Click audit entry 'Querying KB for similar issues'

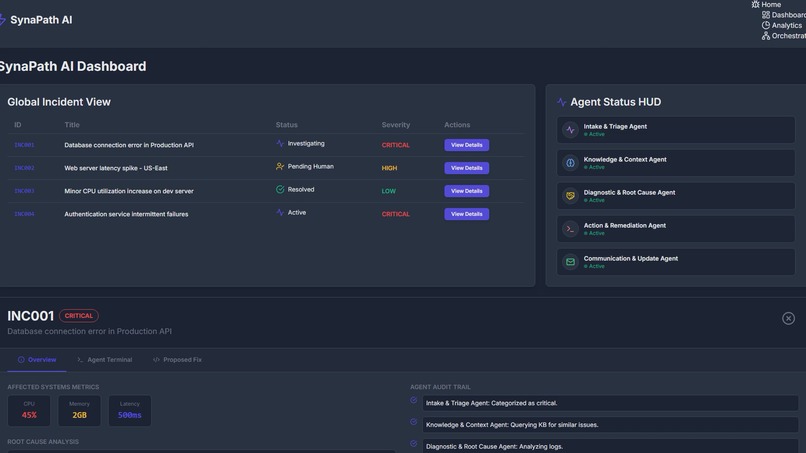(610, 425)
